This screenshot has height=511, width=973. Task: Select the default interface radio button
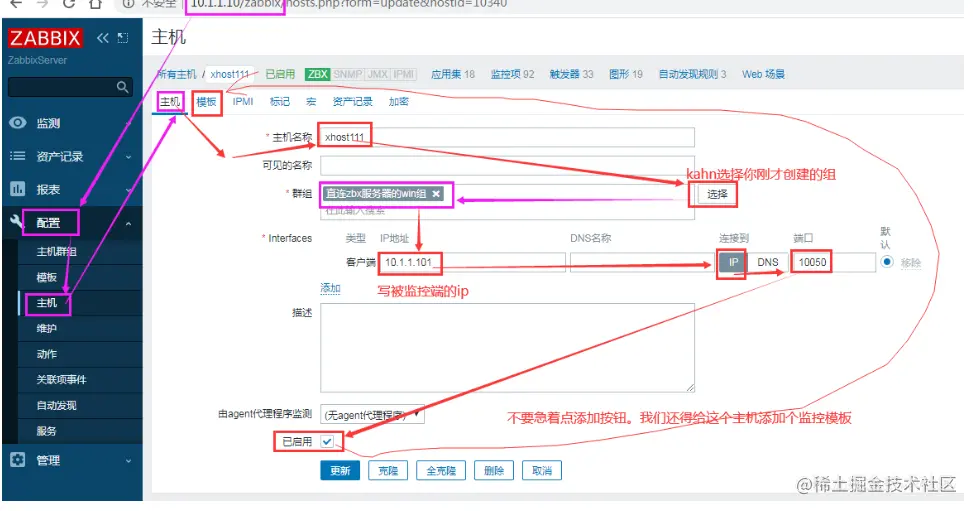(x=887, y=261)
